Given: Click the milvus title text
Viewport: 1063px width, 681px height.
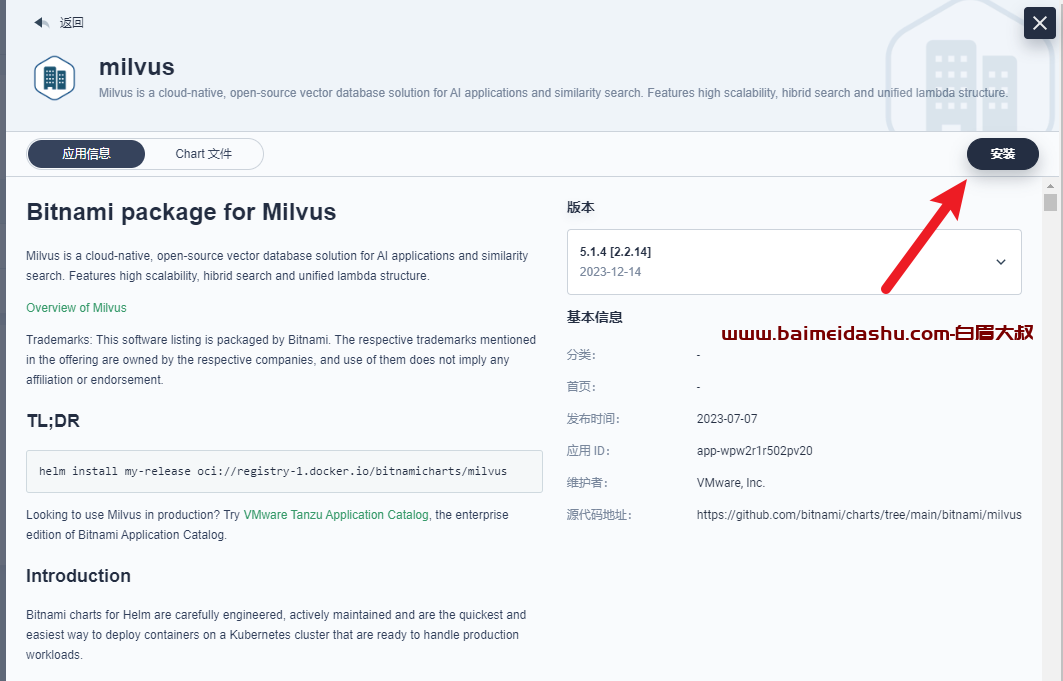Looking at the screenshot, I should tap(136, 67).
